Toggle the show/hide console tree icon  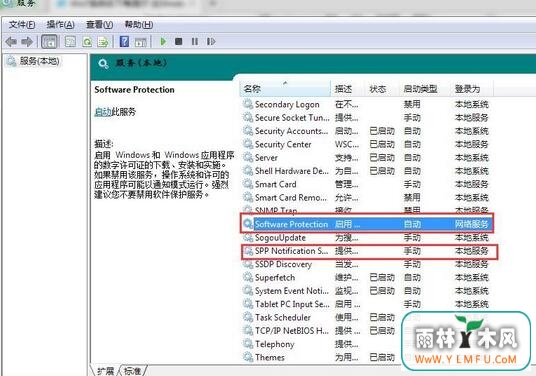point(49,42)
